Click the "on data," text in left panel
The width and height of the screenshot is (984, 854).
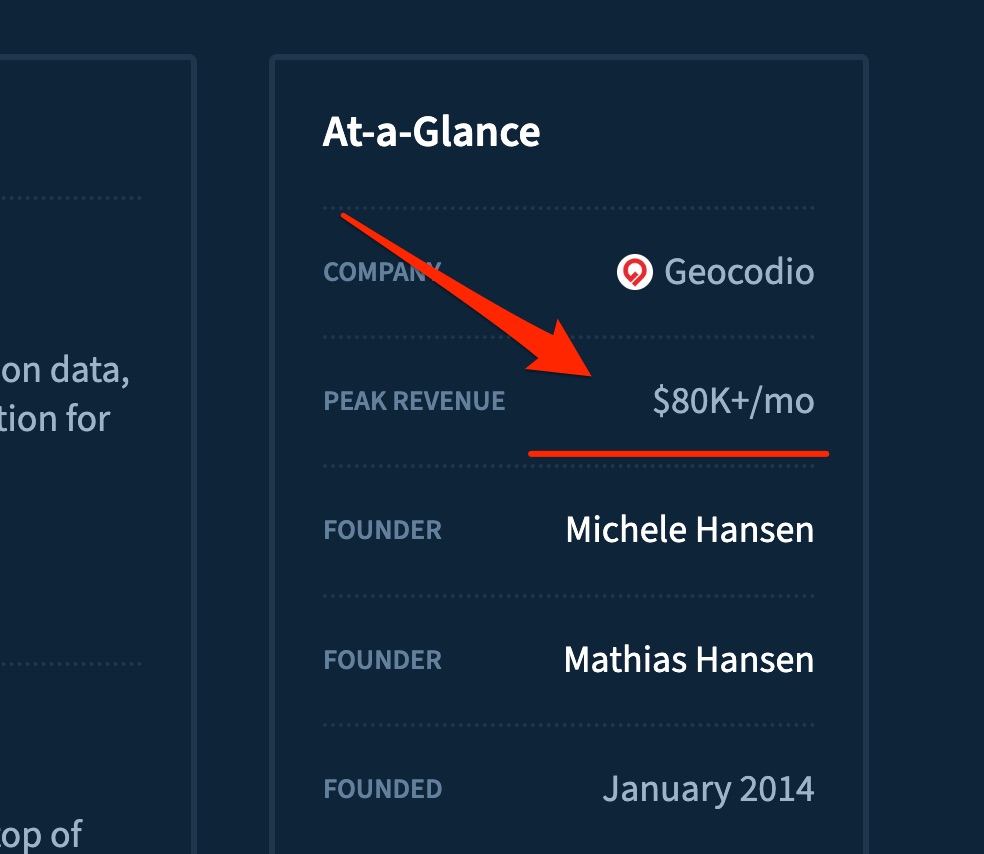(x=65, y=371)
